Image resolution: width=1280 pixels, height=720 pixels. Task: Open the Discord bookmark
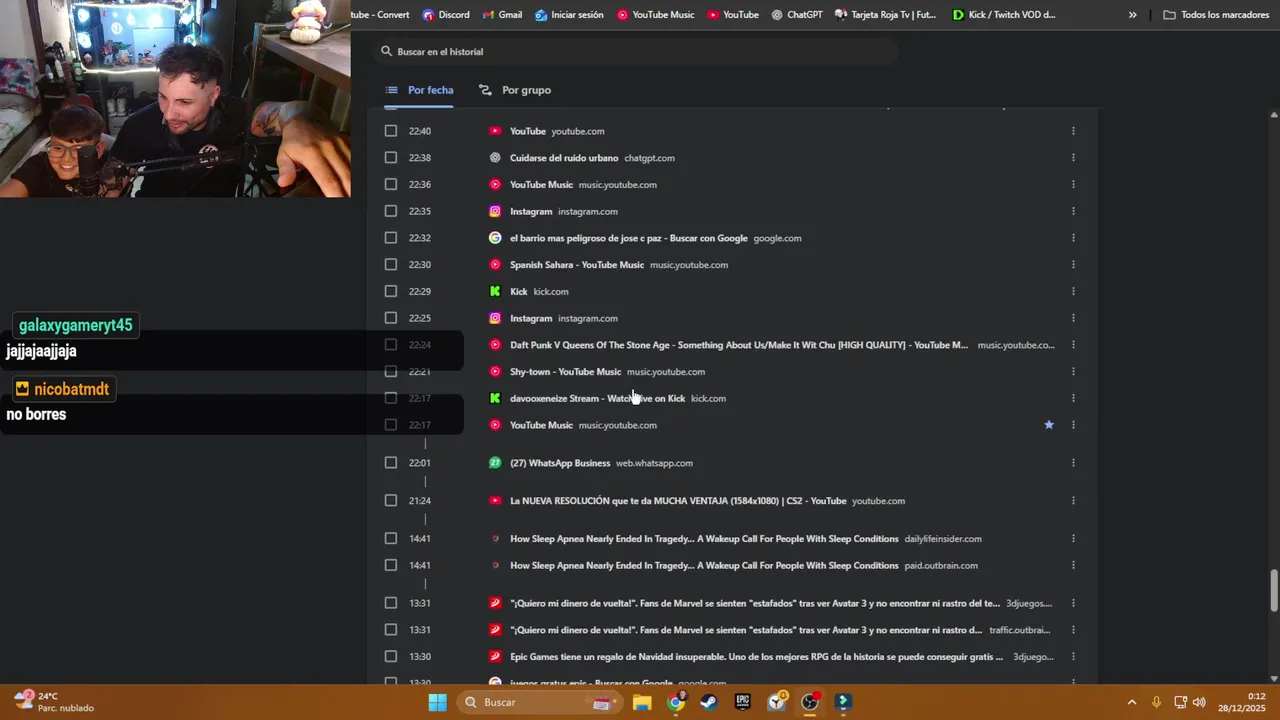(446, 15)
